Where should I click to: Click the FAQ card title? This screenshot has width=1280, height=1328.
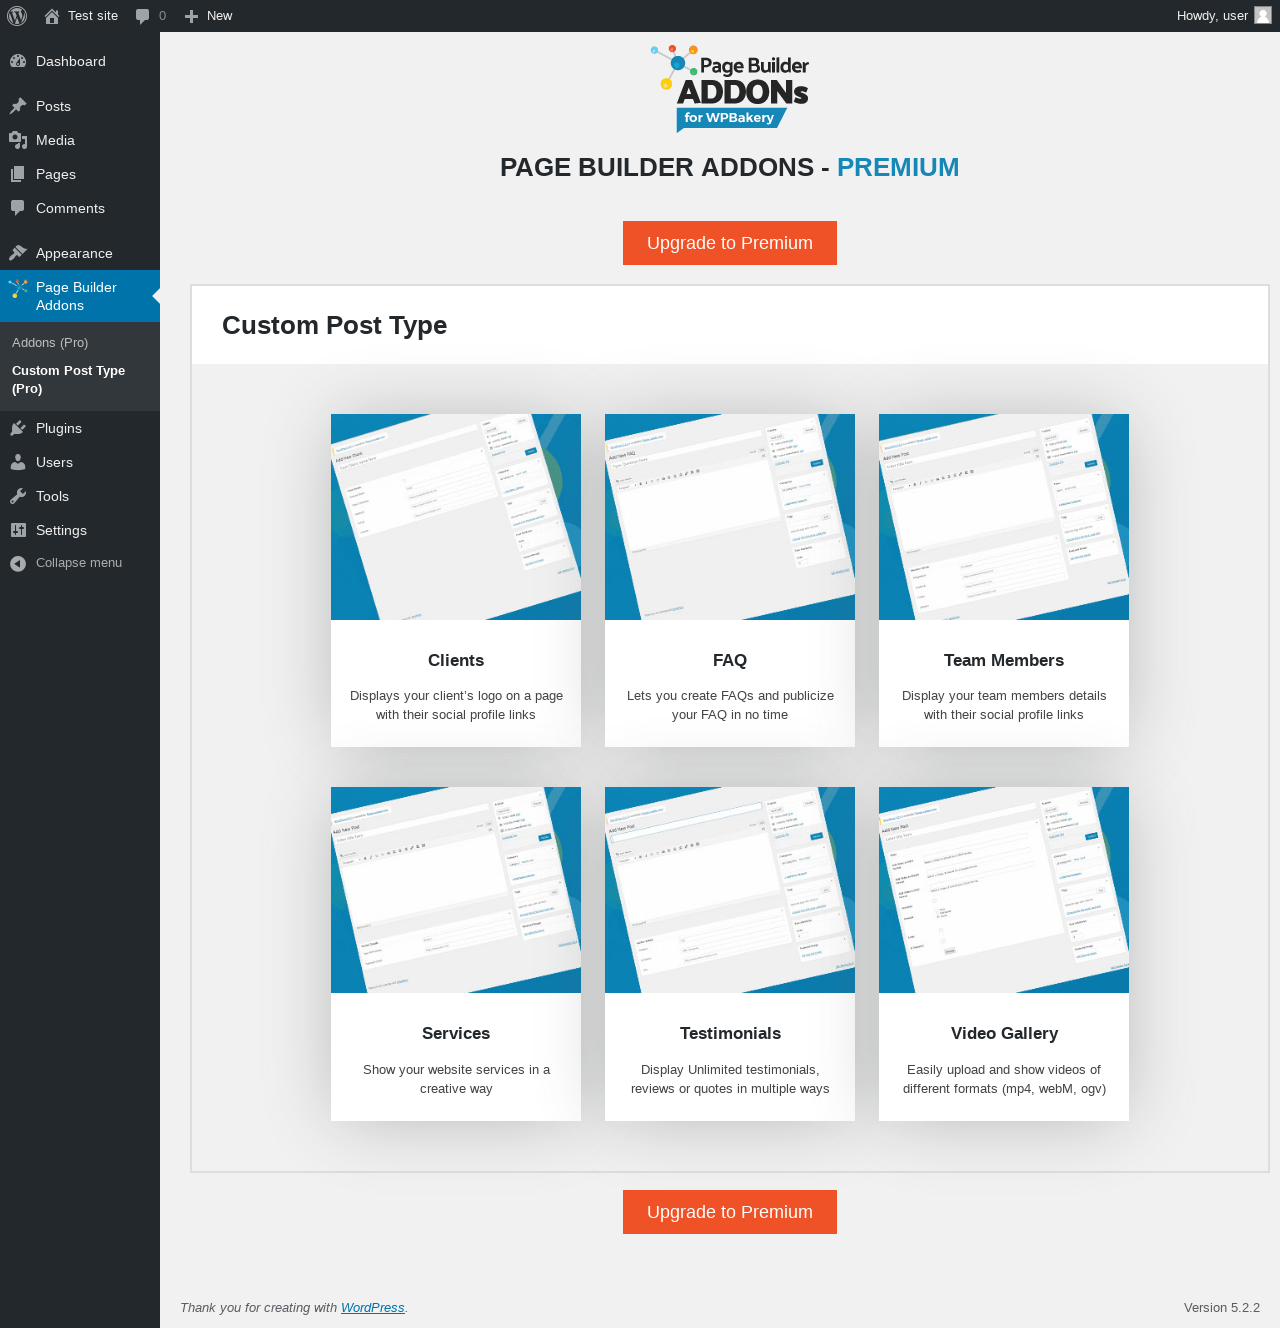730,660
